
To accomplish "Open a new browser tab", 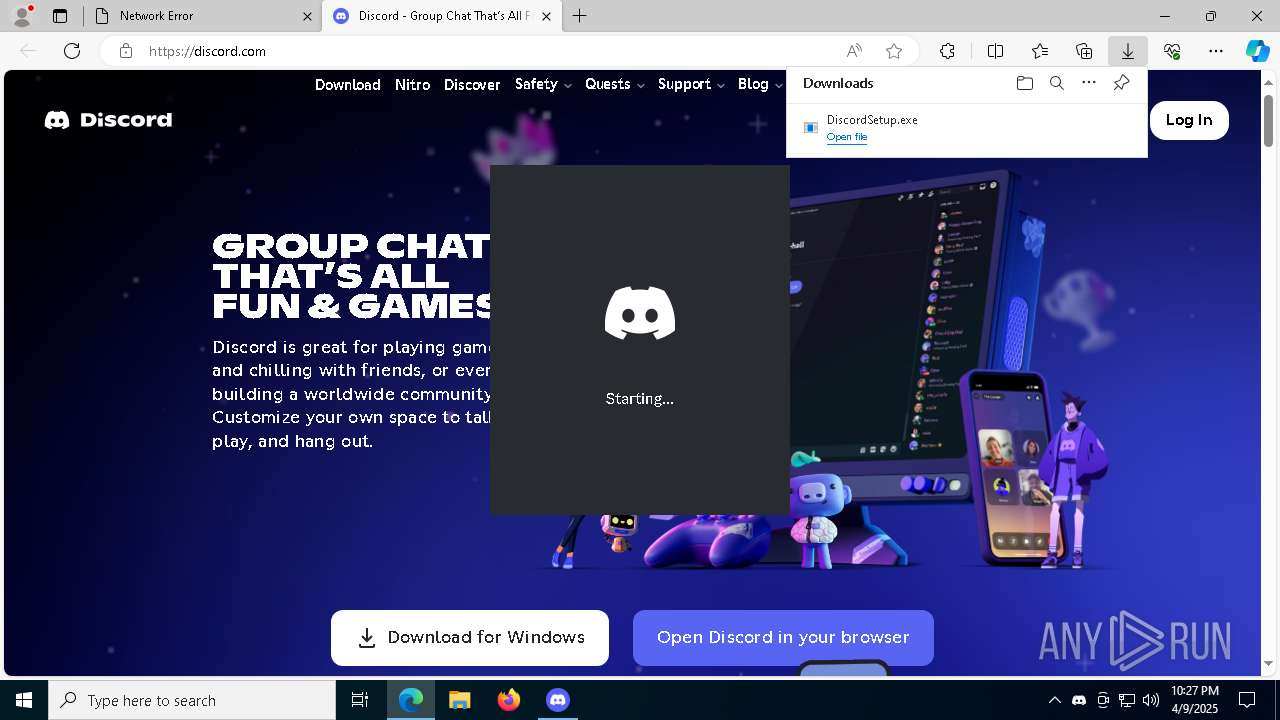I will (x=580, y=16).
